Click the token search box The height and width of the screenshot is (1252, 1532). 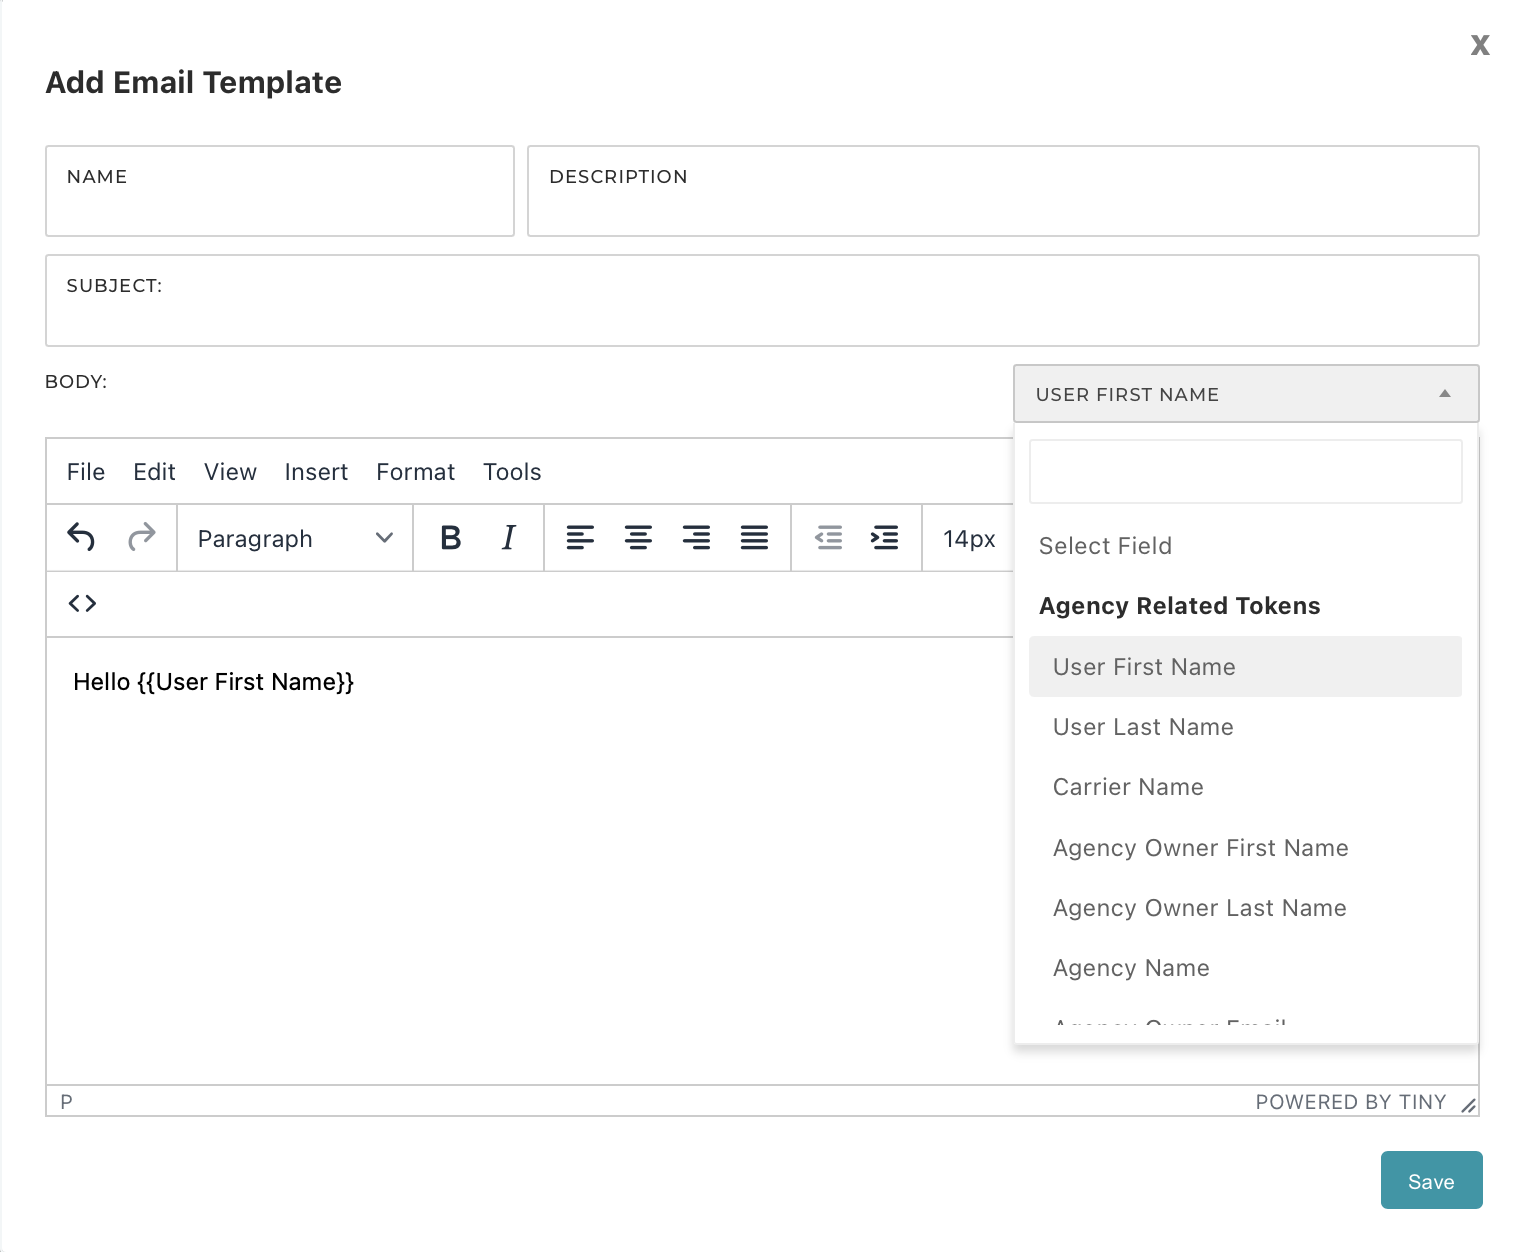click(1246, 471)
